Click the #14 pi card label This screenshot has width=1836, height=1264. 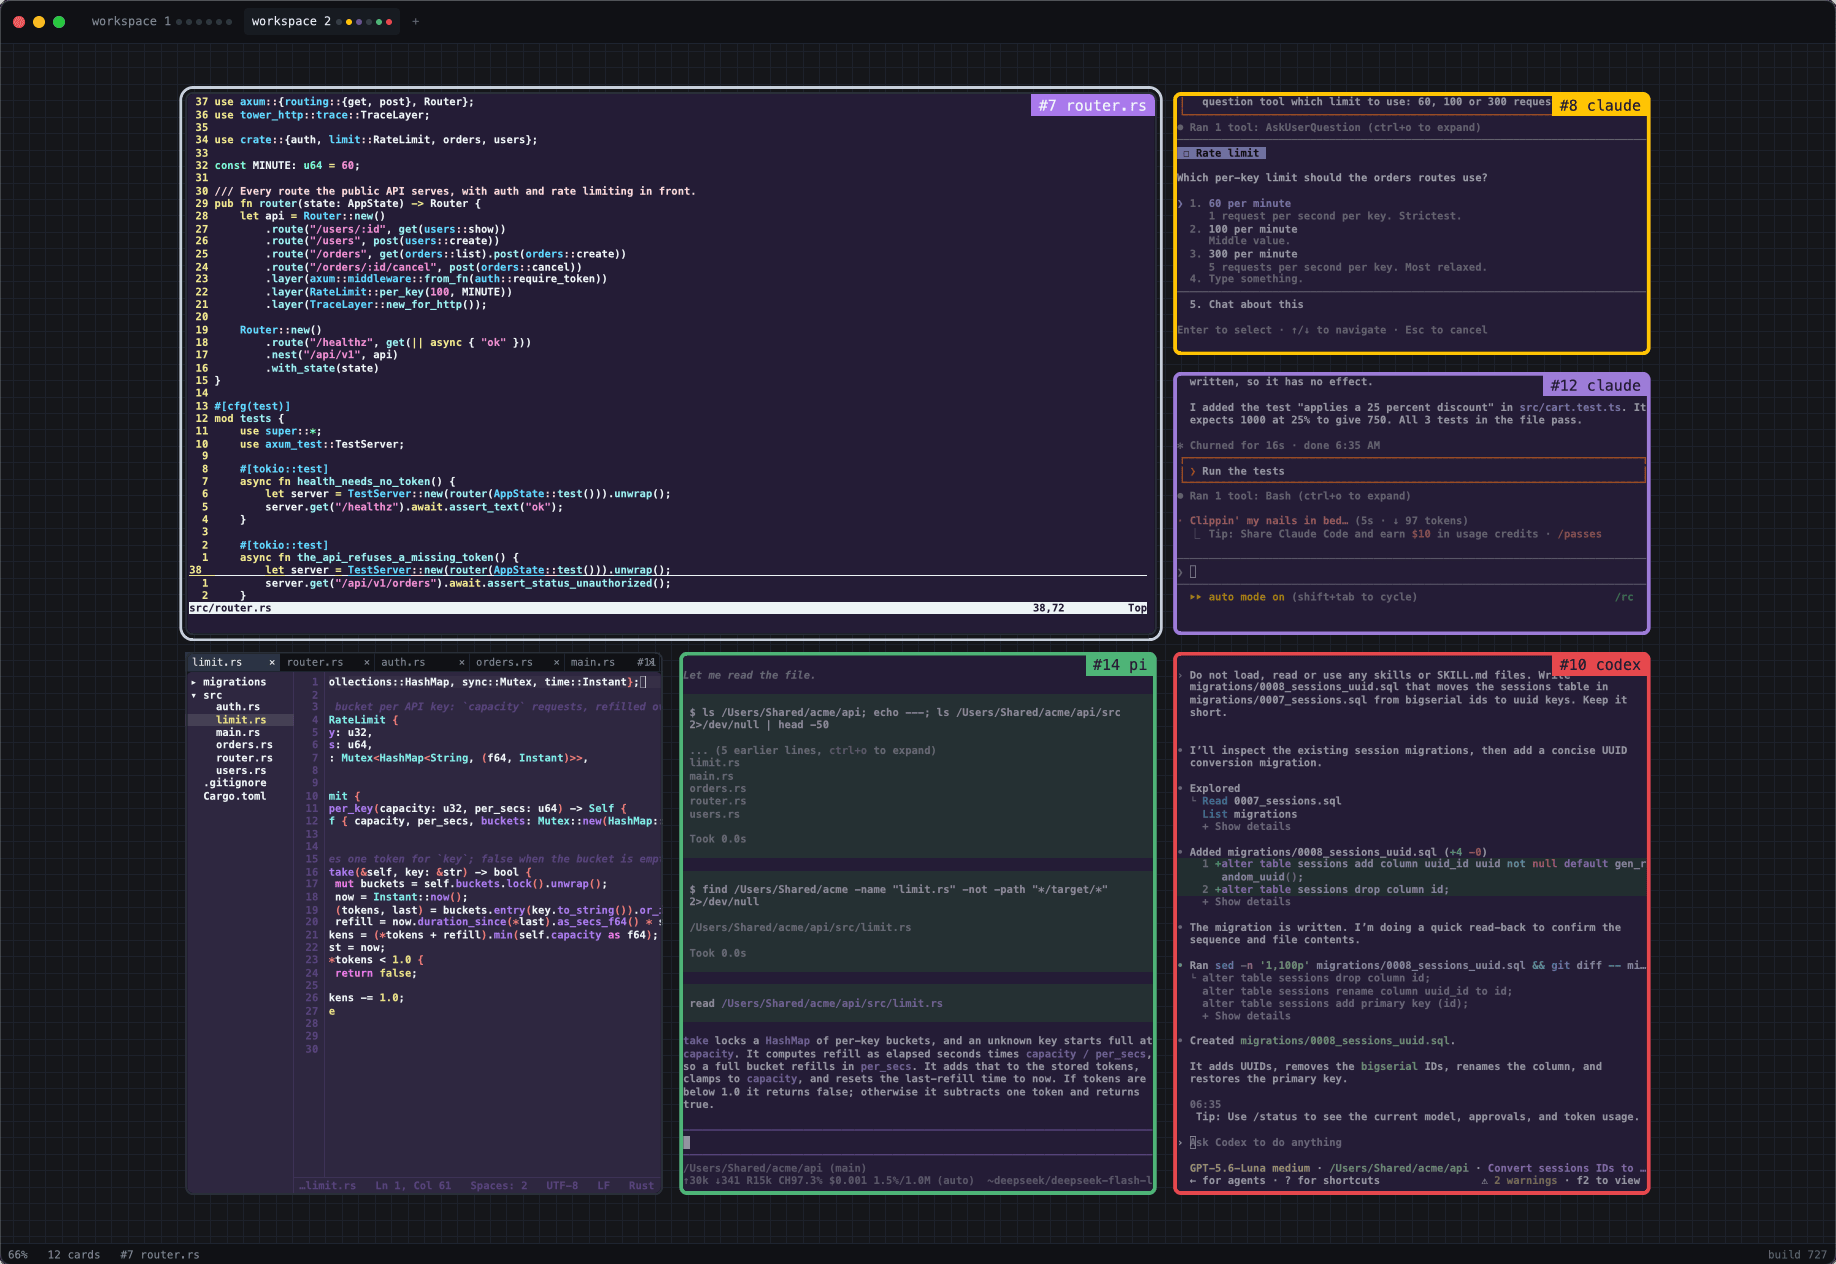click(x=1119, y=664)
